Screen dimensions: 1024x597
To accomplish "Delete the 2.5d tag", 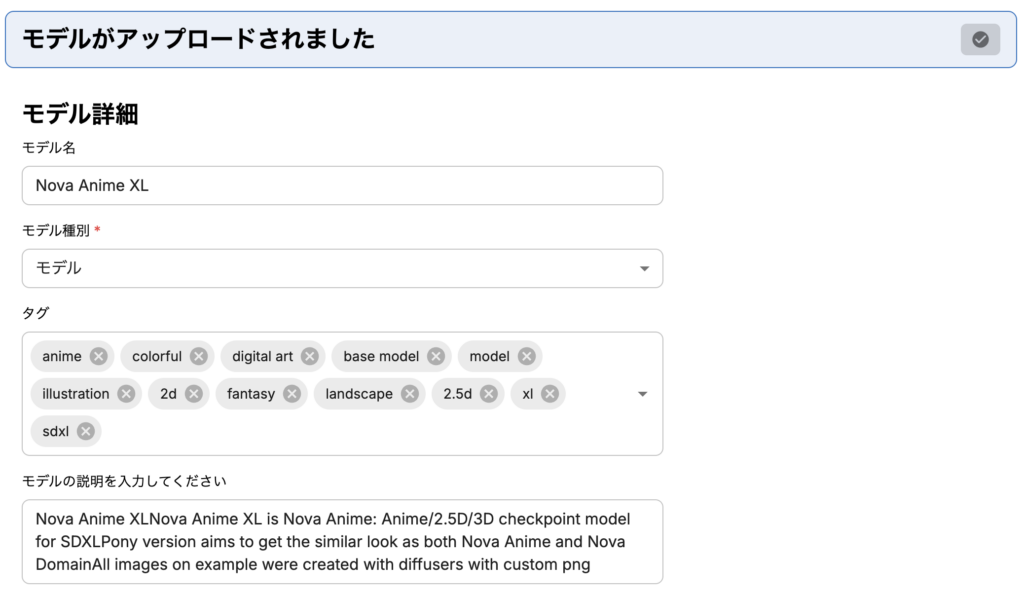I will (488, 394).
